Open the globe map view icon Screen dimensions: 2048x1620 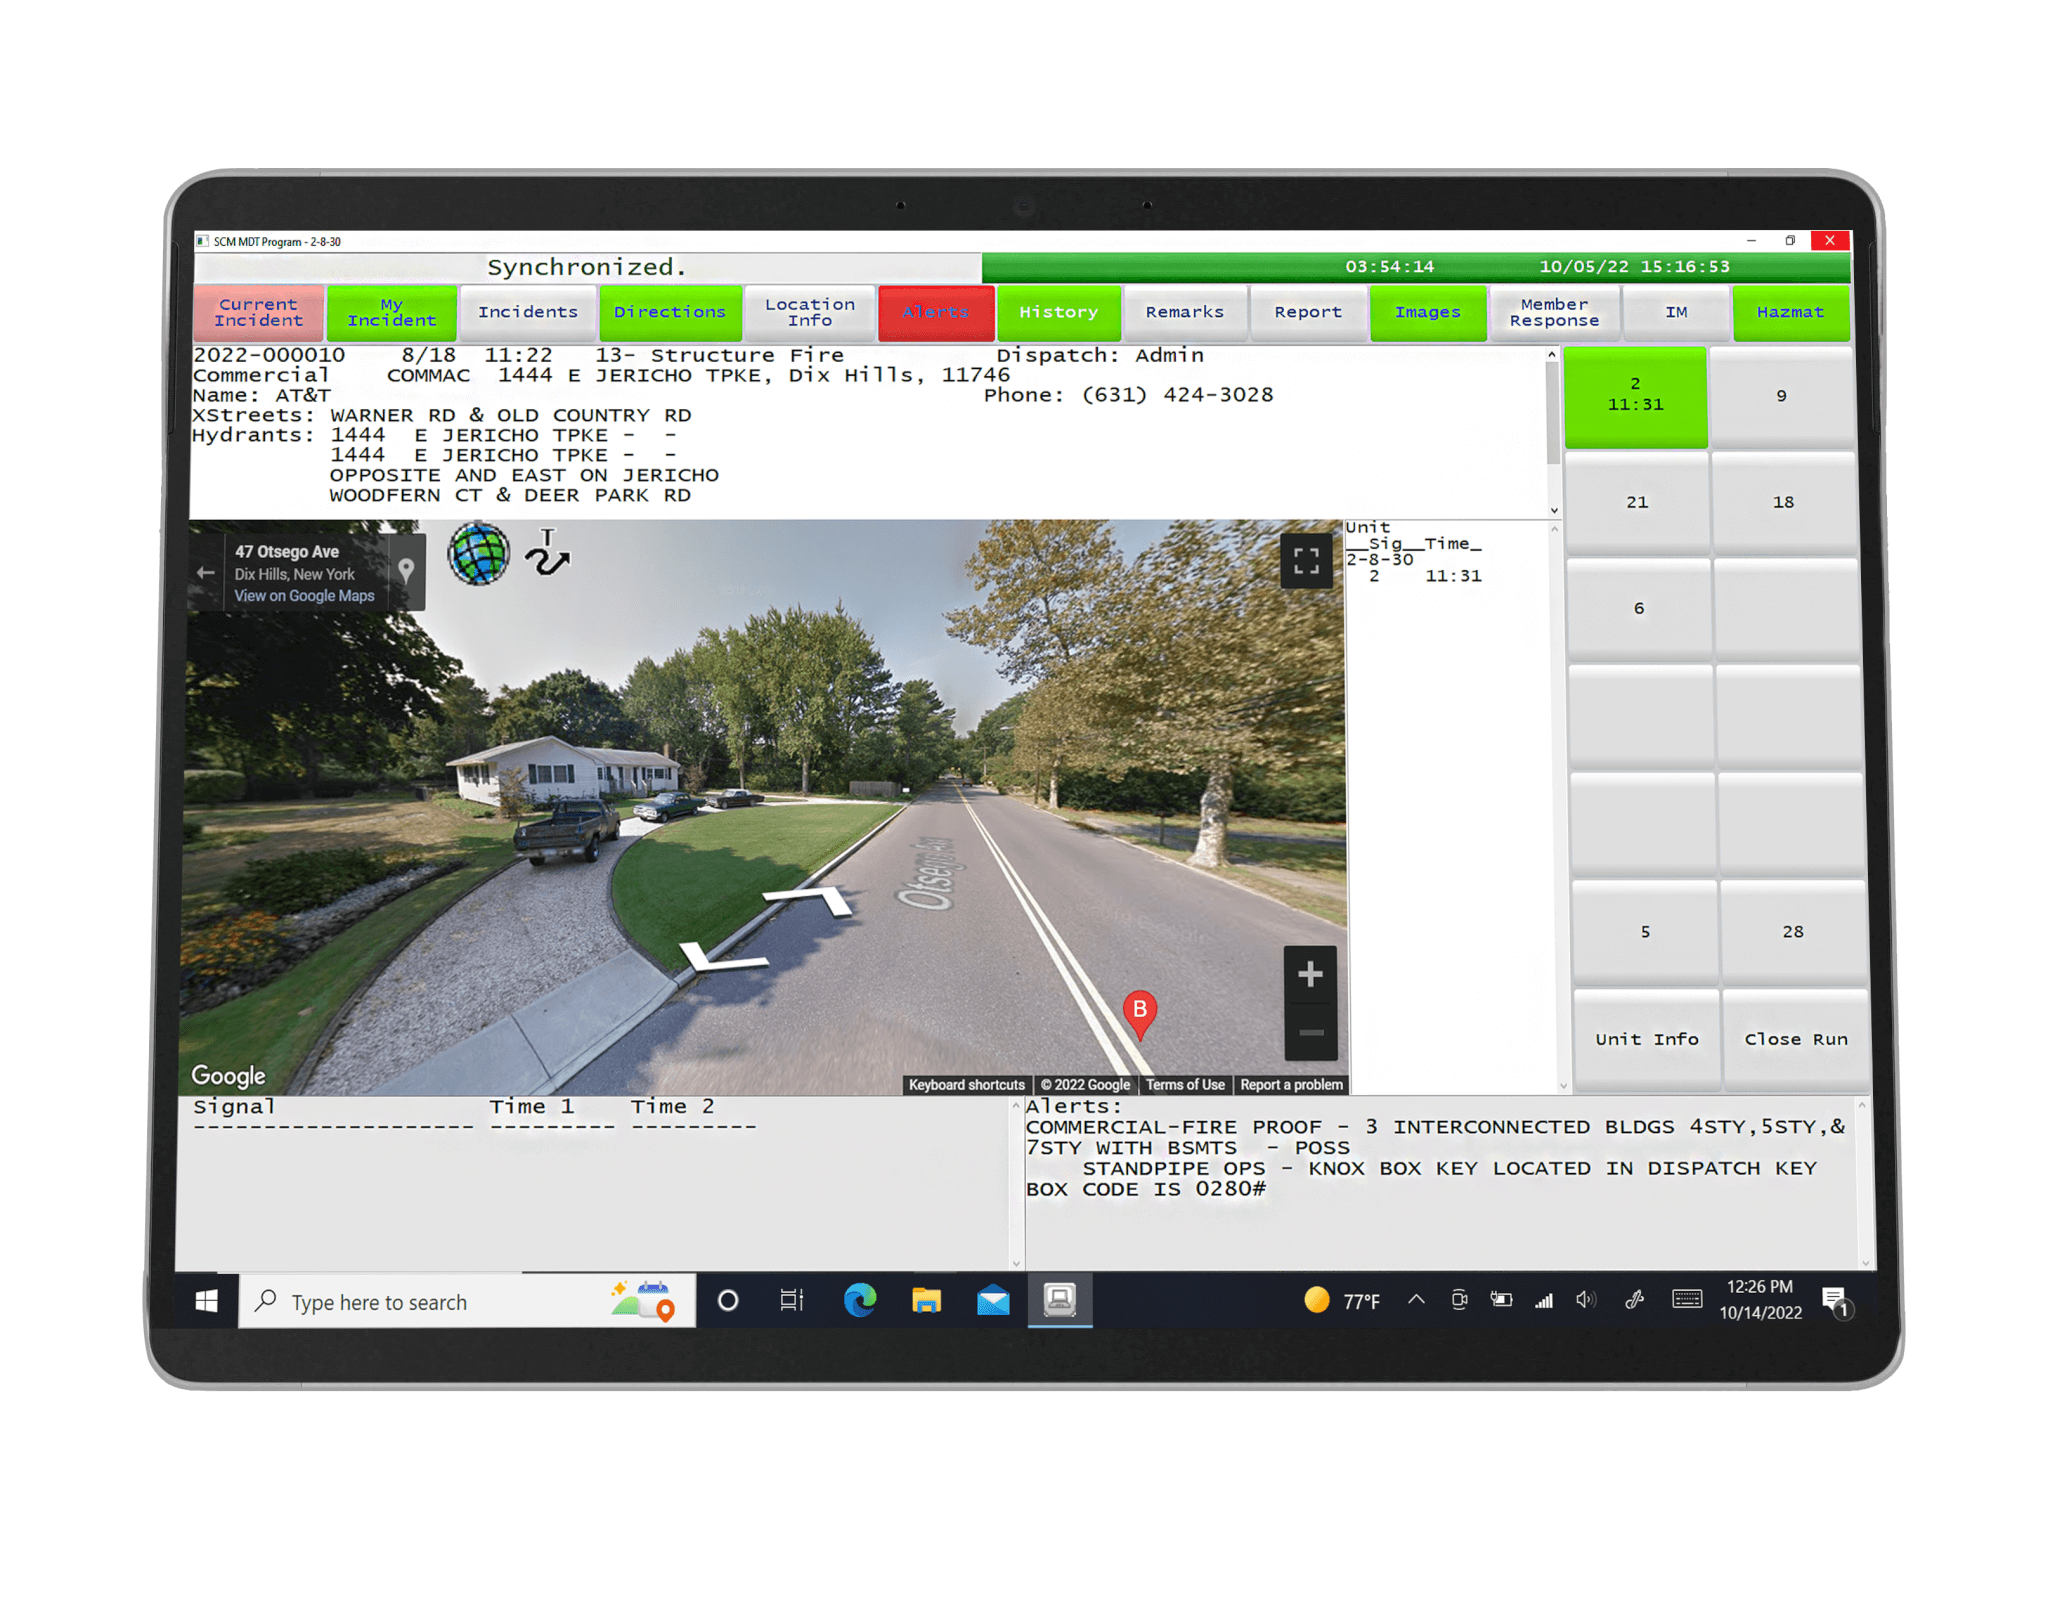coord(478,554)
